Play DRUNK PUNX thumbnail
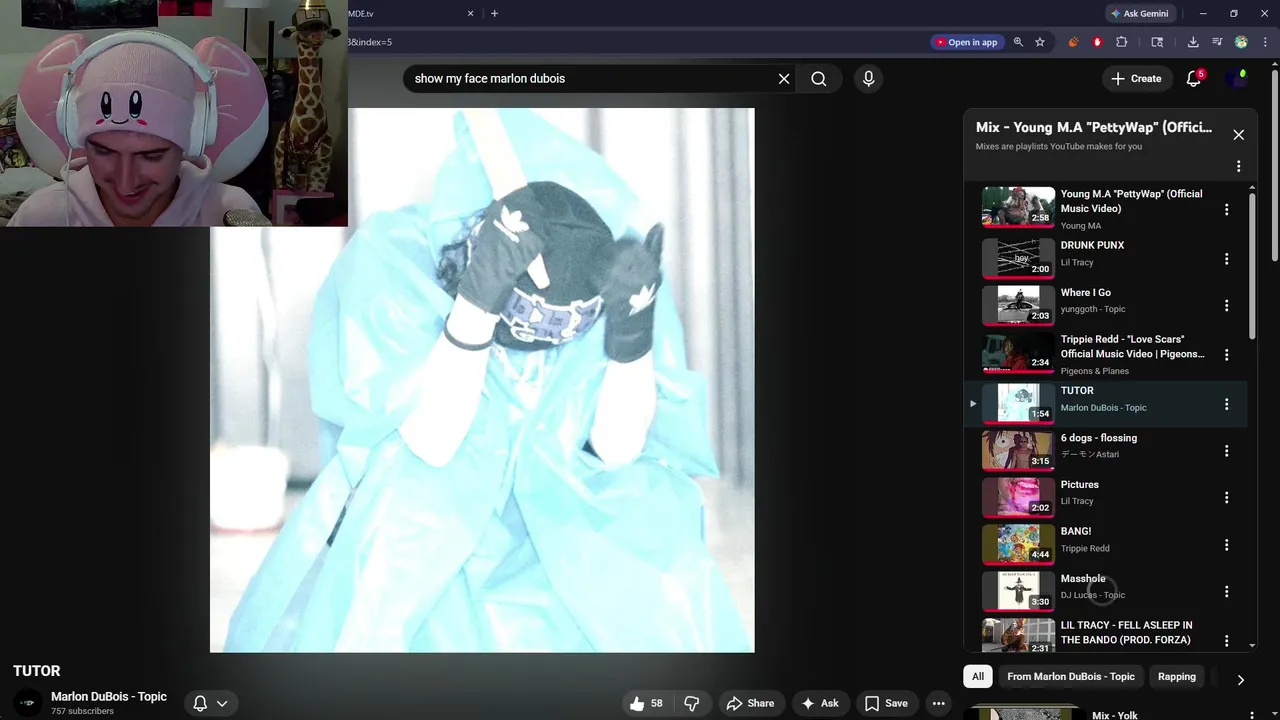This screenshot has width=1280, height=720. pyautogui.click(x=1018, y=258)
